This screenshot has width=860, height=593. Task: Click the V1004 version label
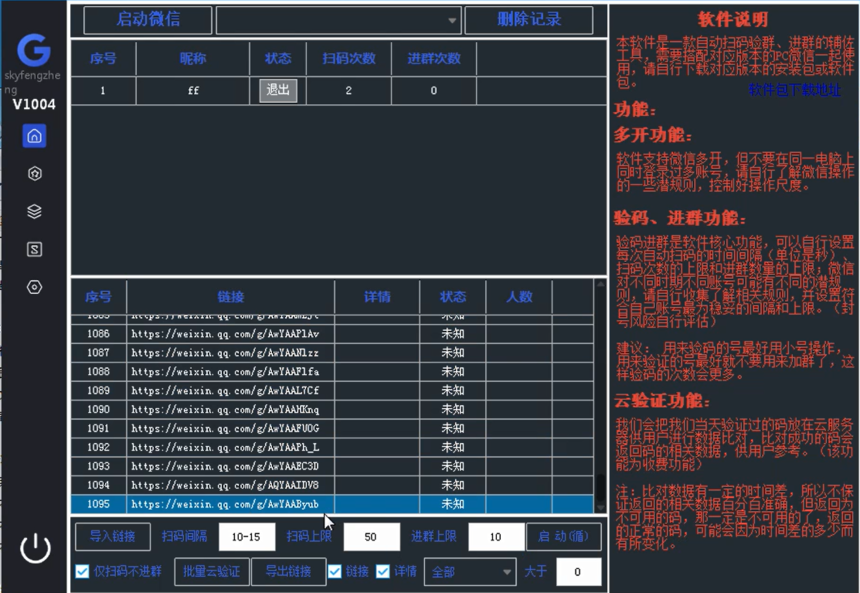[34, 104]
